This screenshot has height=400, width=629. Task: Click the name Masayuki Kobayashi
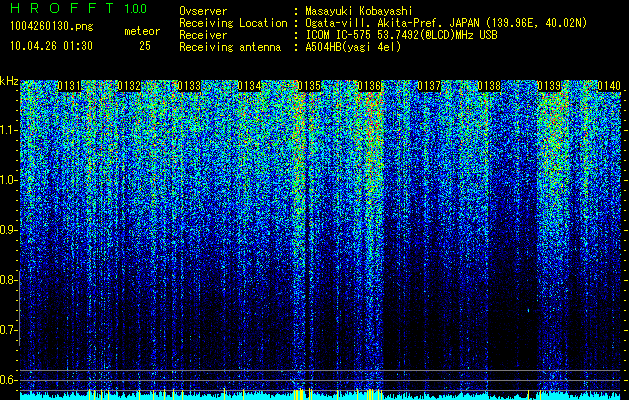tap(359, 11)
